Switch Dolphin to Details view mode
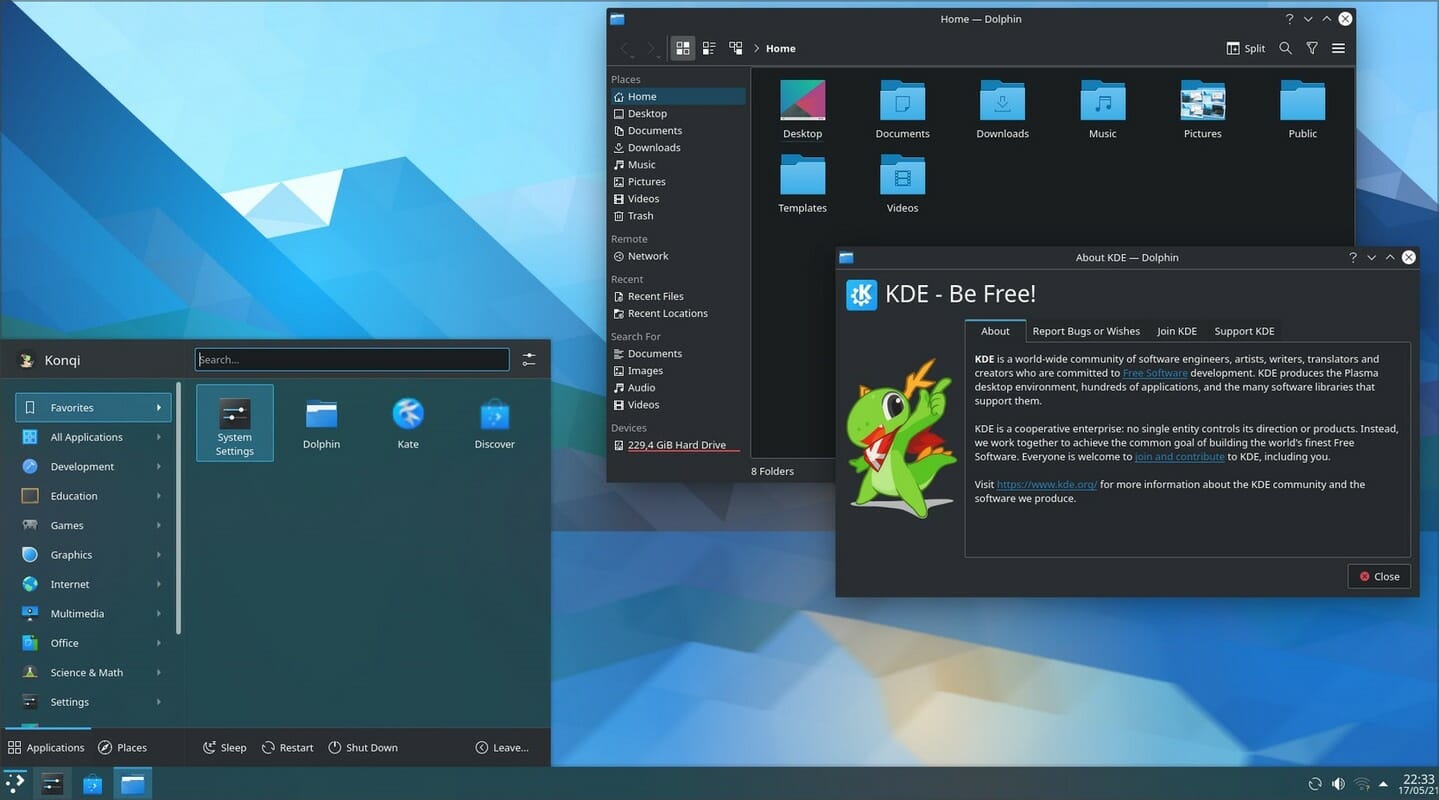The width and height of the screenshot is (1439, 800). [x=736, y=48]
